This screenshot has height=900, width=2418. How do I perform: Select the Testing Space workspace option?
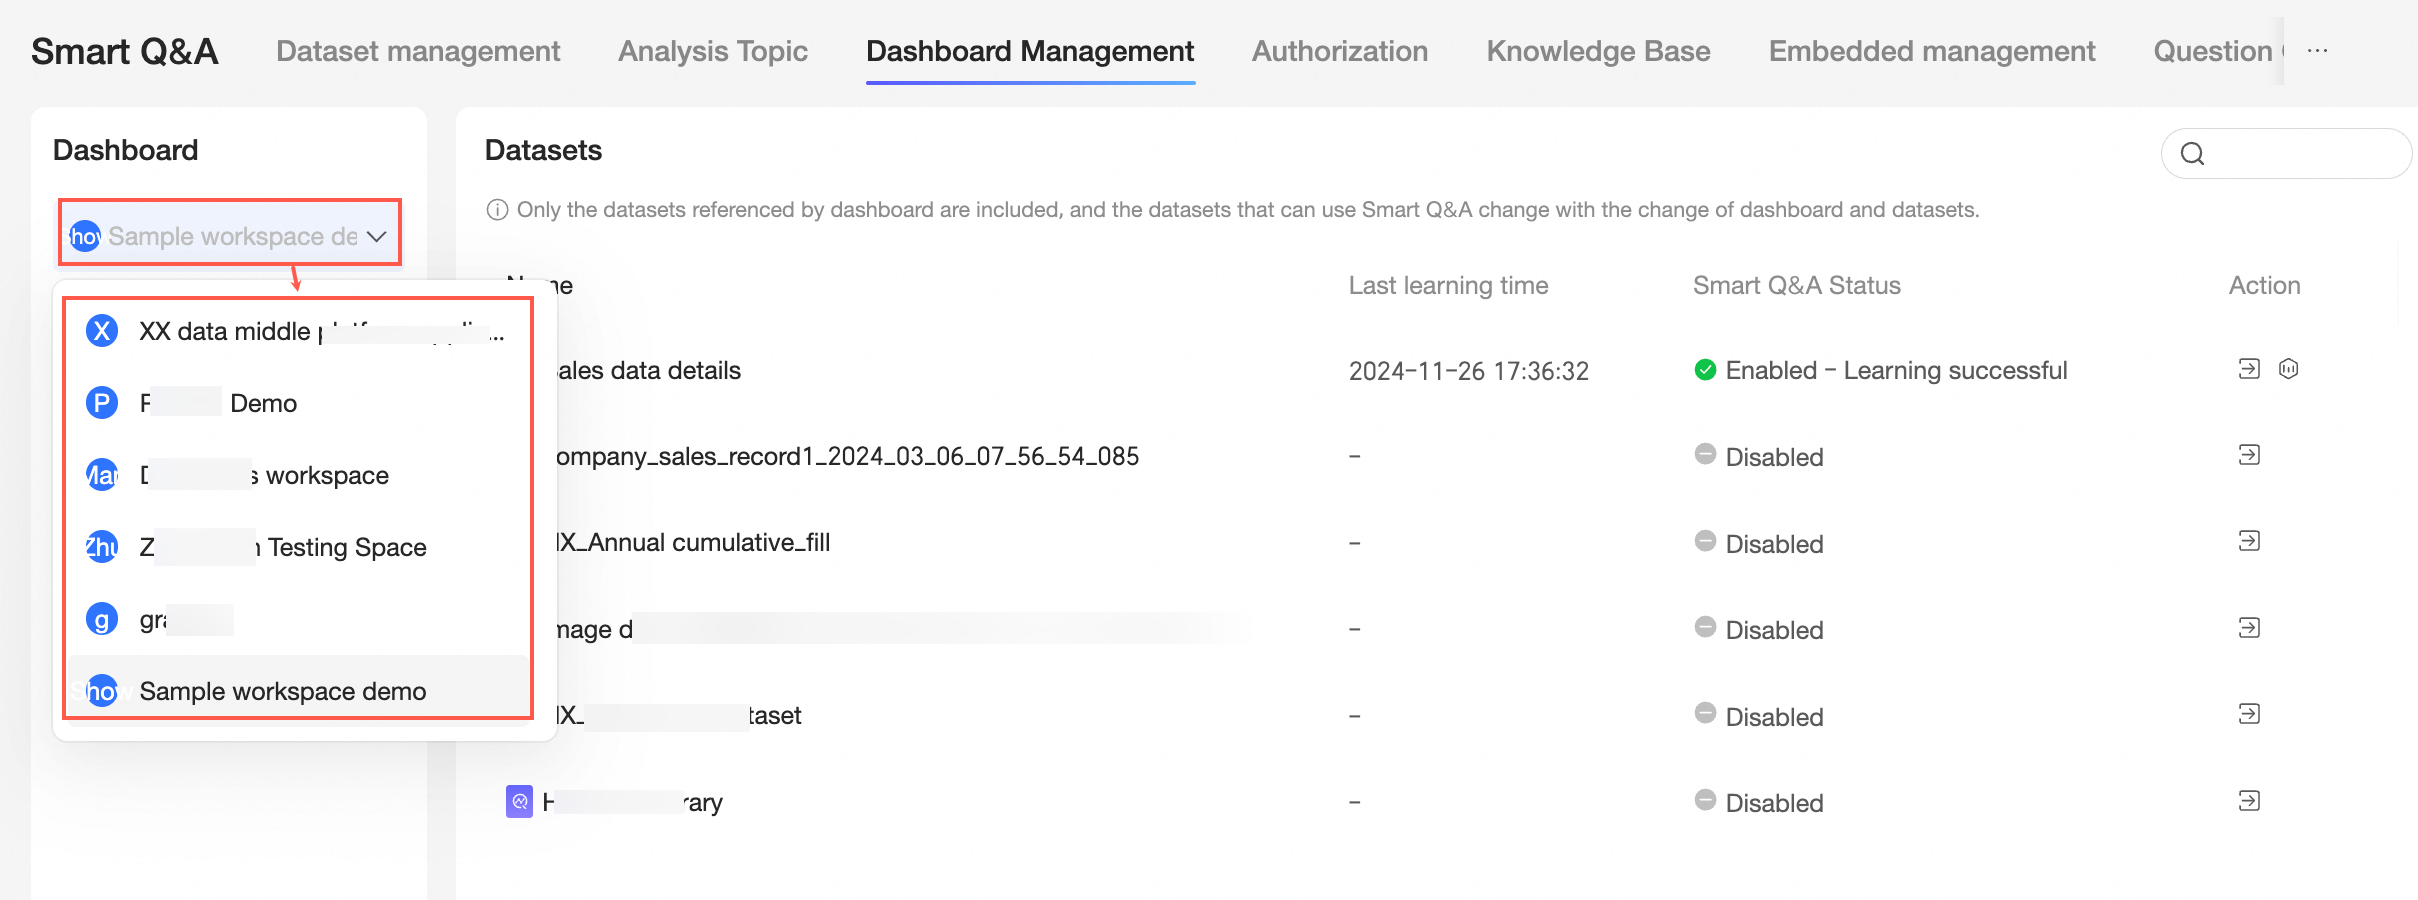(x=297, y=547)
